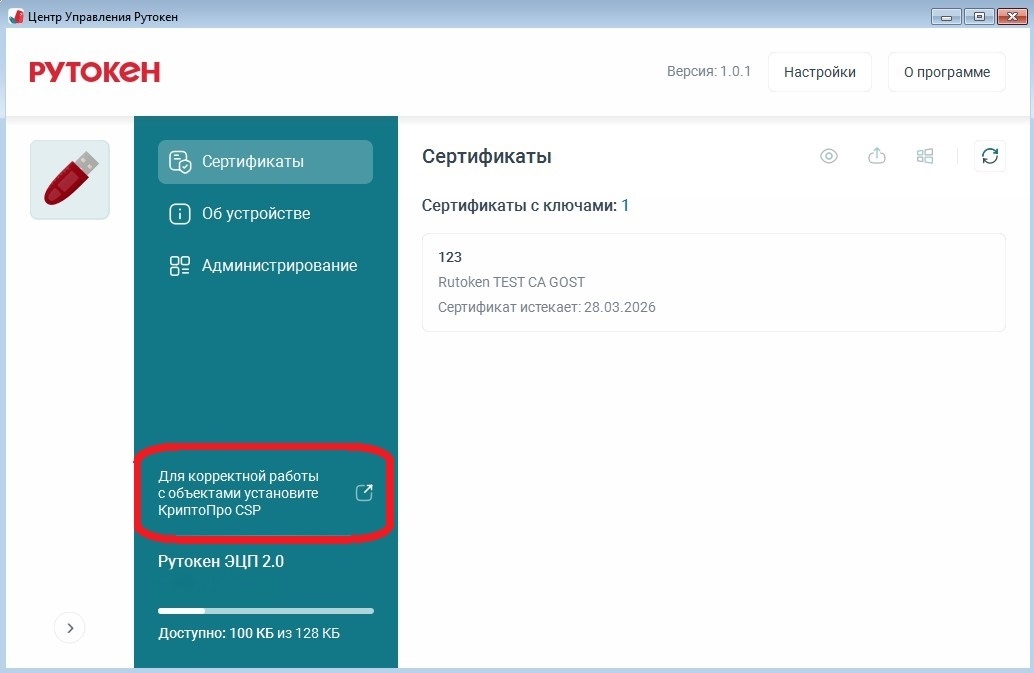Select the certificate card named 123

click(x=714, y=282)
